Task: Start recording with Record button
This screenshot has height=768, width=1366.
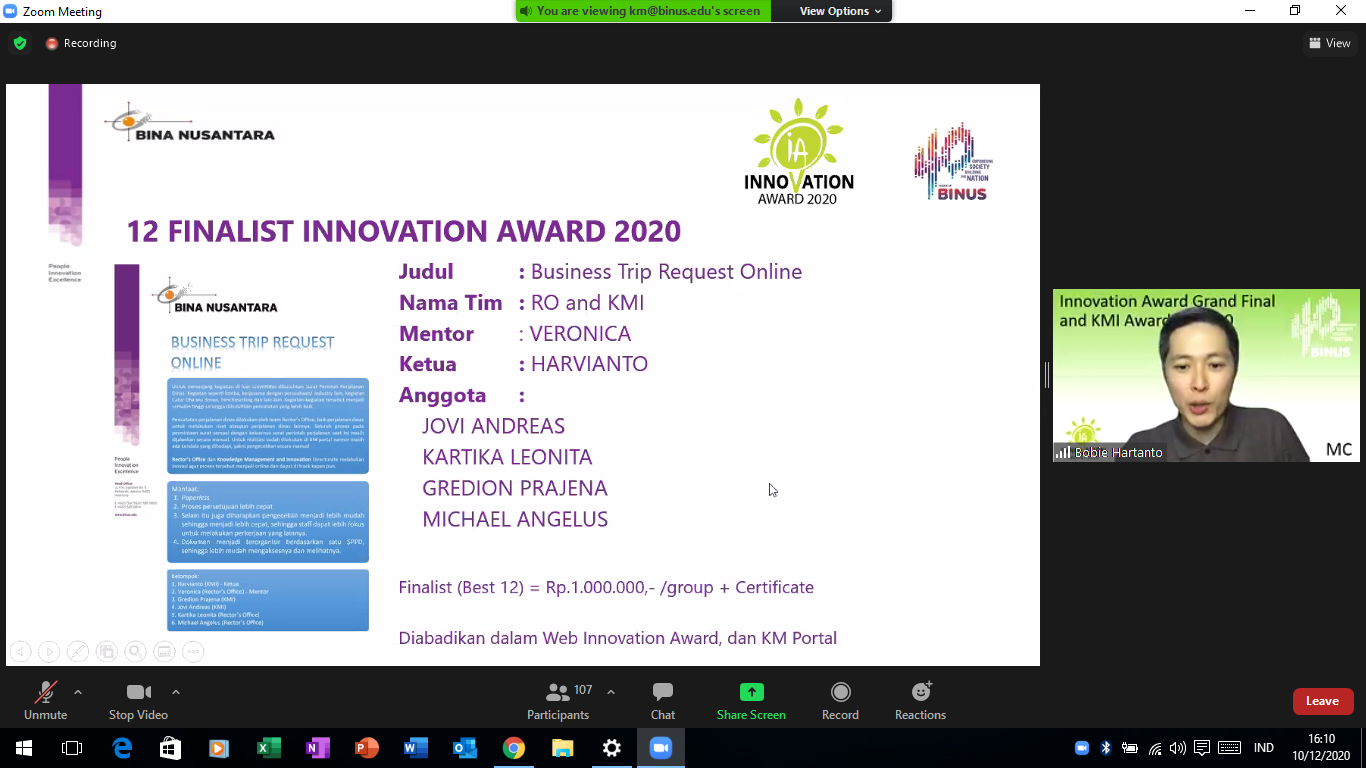Action: 840,700
